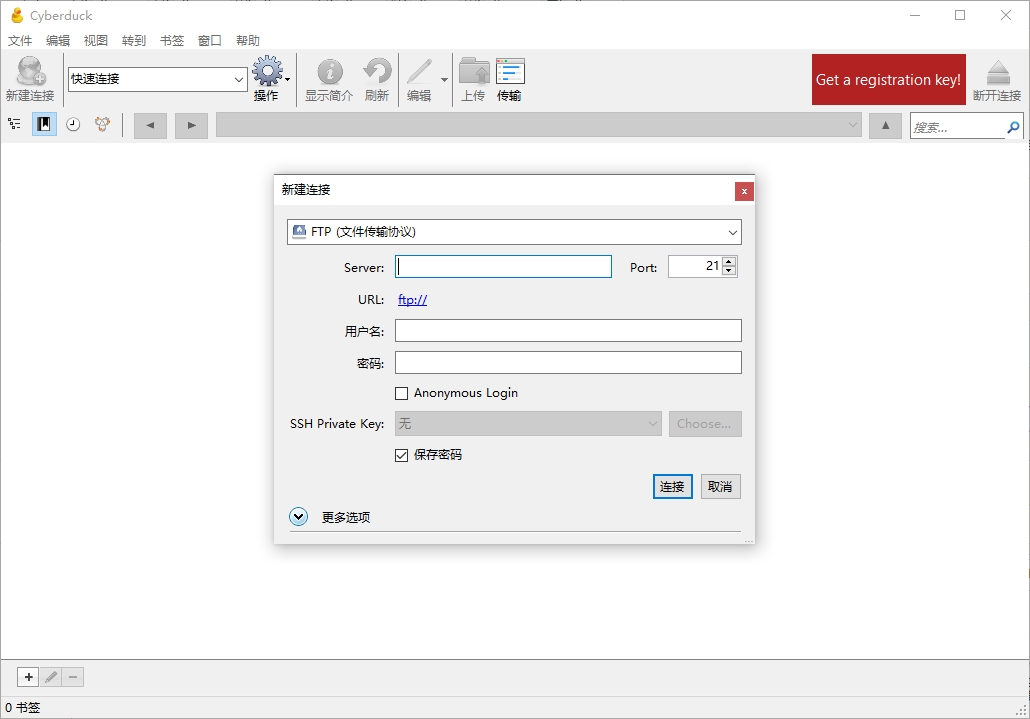The width and height of the screenshot is (1030, 719).
Task: Open the FTP protocol dropdown
Action: 514,232
